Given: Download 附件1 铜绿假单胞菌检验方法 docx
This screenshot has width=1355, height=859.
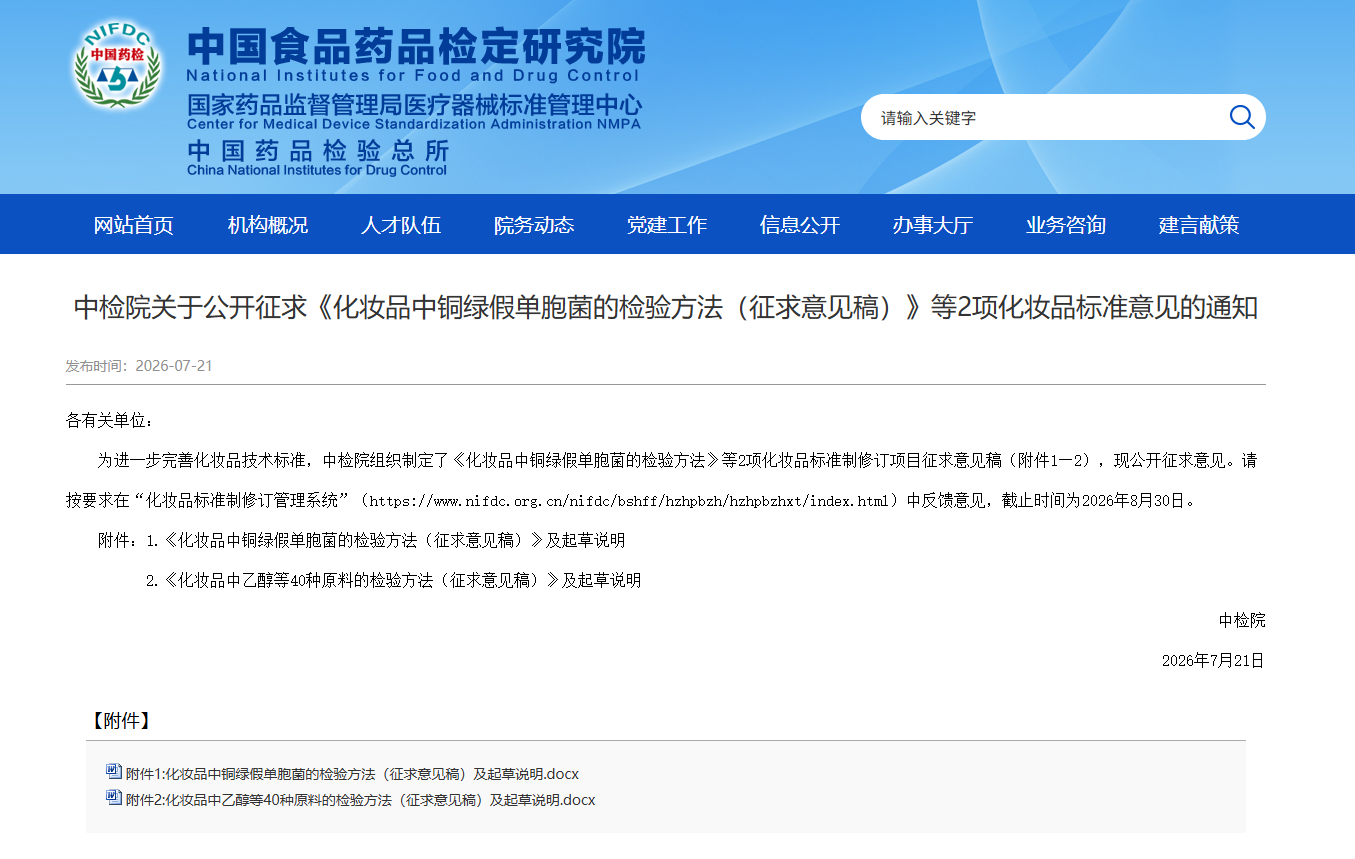Looking at the screenshot, I should point(352,774).
